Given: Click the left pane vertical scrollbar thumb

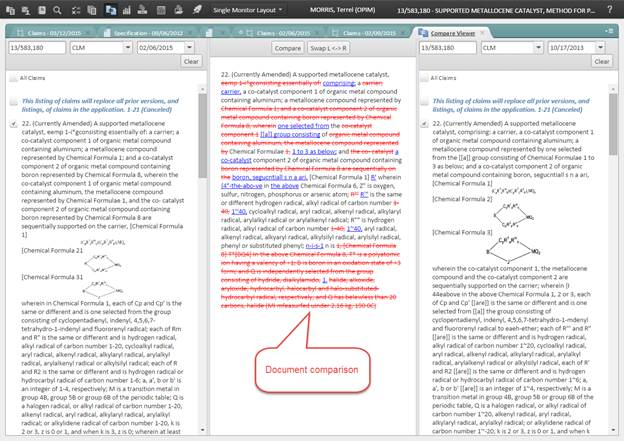Looking at the screenshot, I should (x=203, y=135).
